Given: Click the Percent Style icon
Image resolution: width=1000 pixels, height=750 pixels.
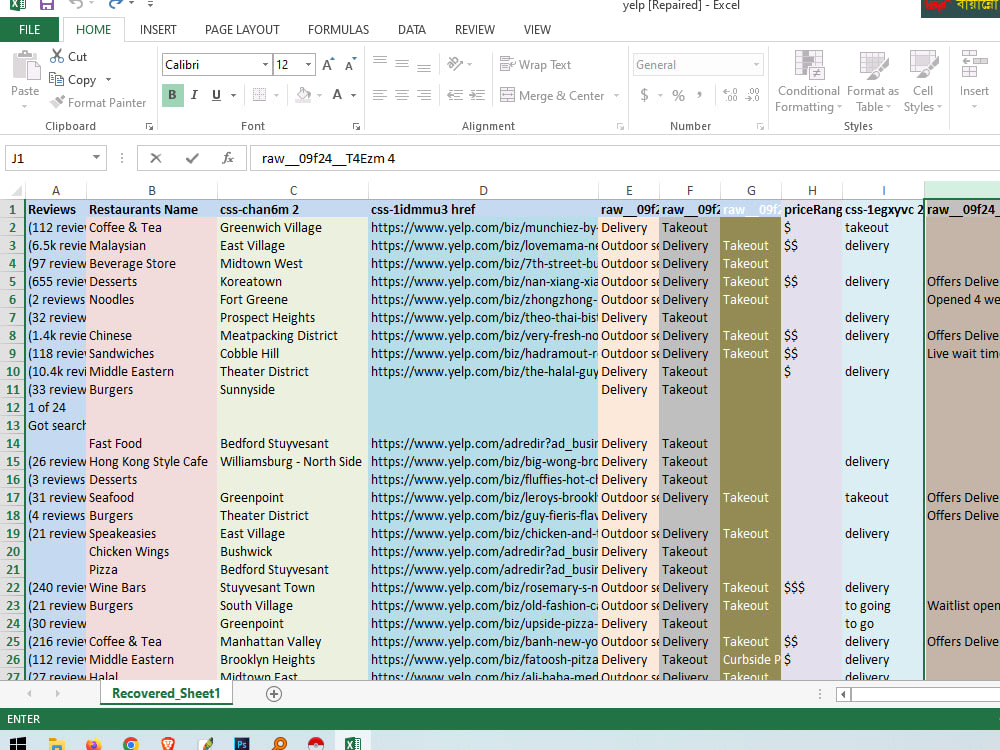Looking at the screenshot, I should 679,95.
